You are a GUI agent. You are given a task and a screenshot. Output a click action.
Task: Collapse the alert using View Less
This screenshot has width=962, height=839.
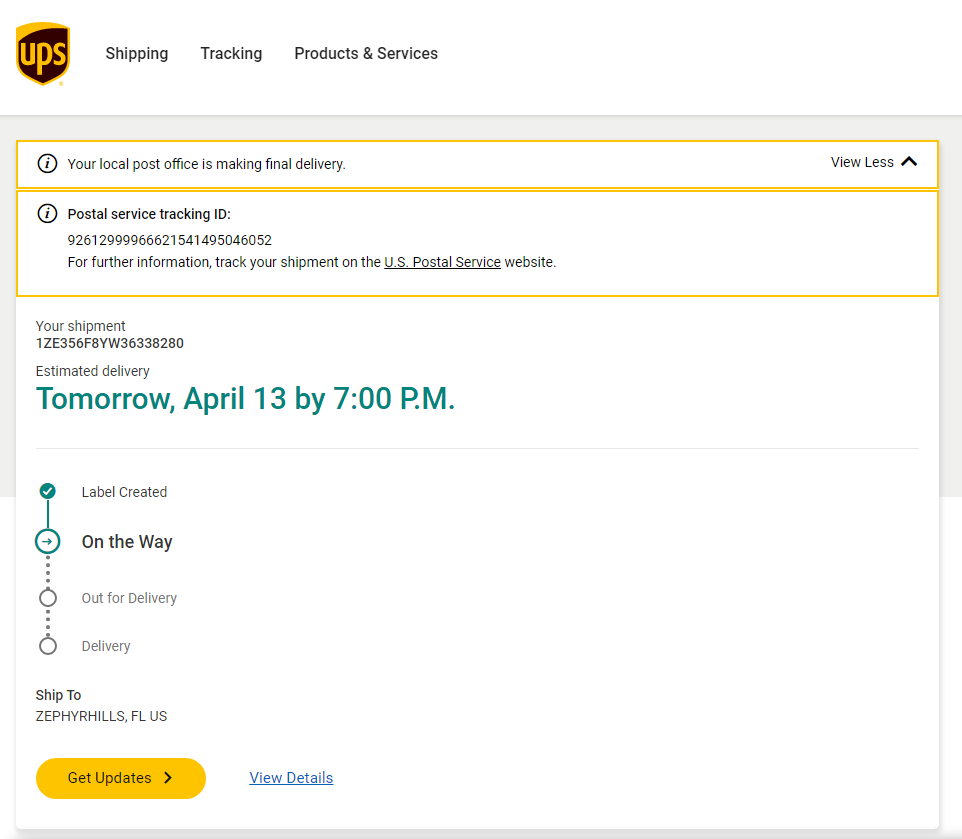874,162
